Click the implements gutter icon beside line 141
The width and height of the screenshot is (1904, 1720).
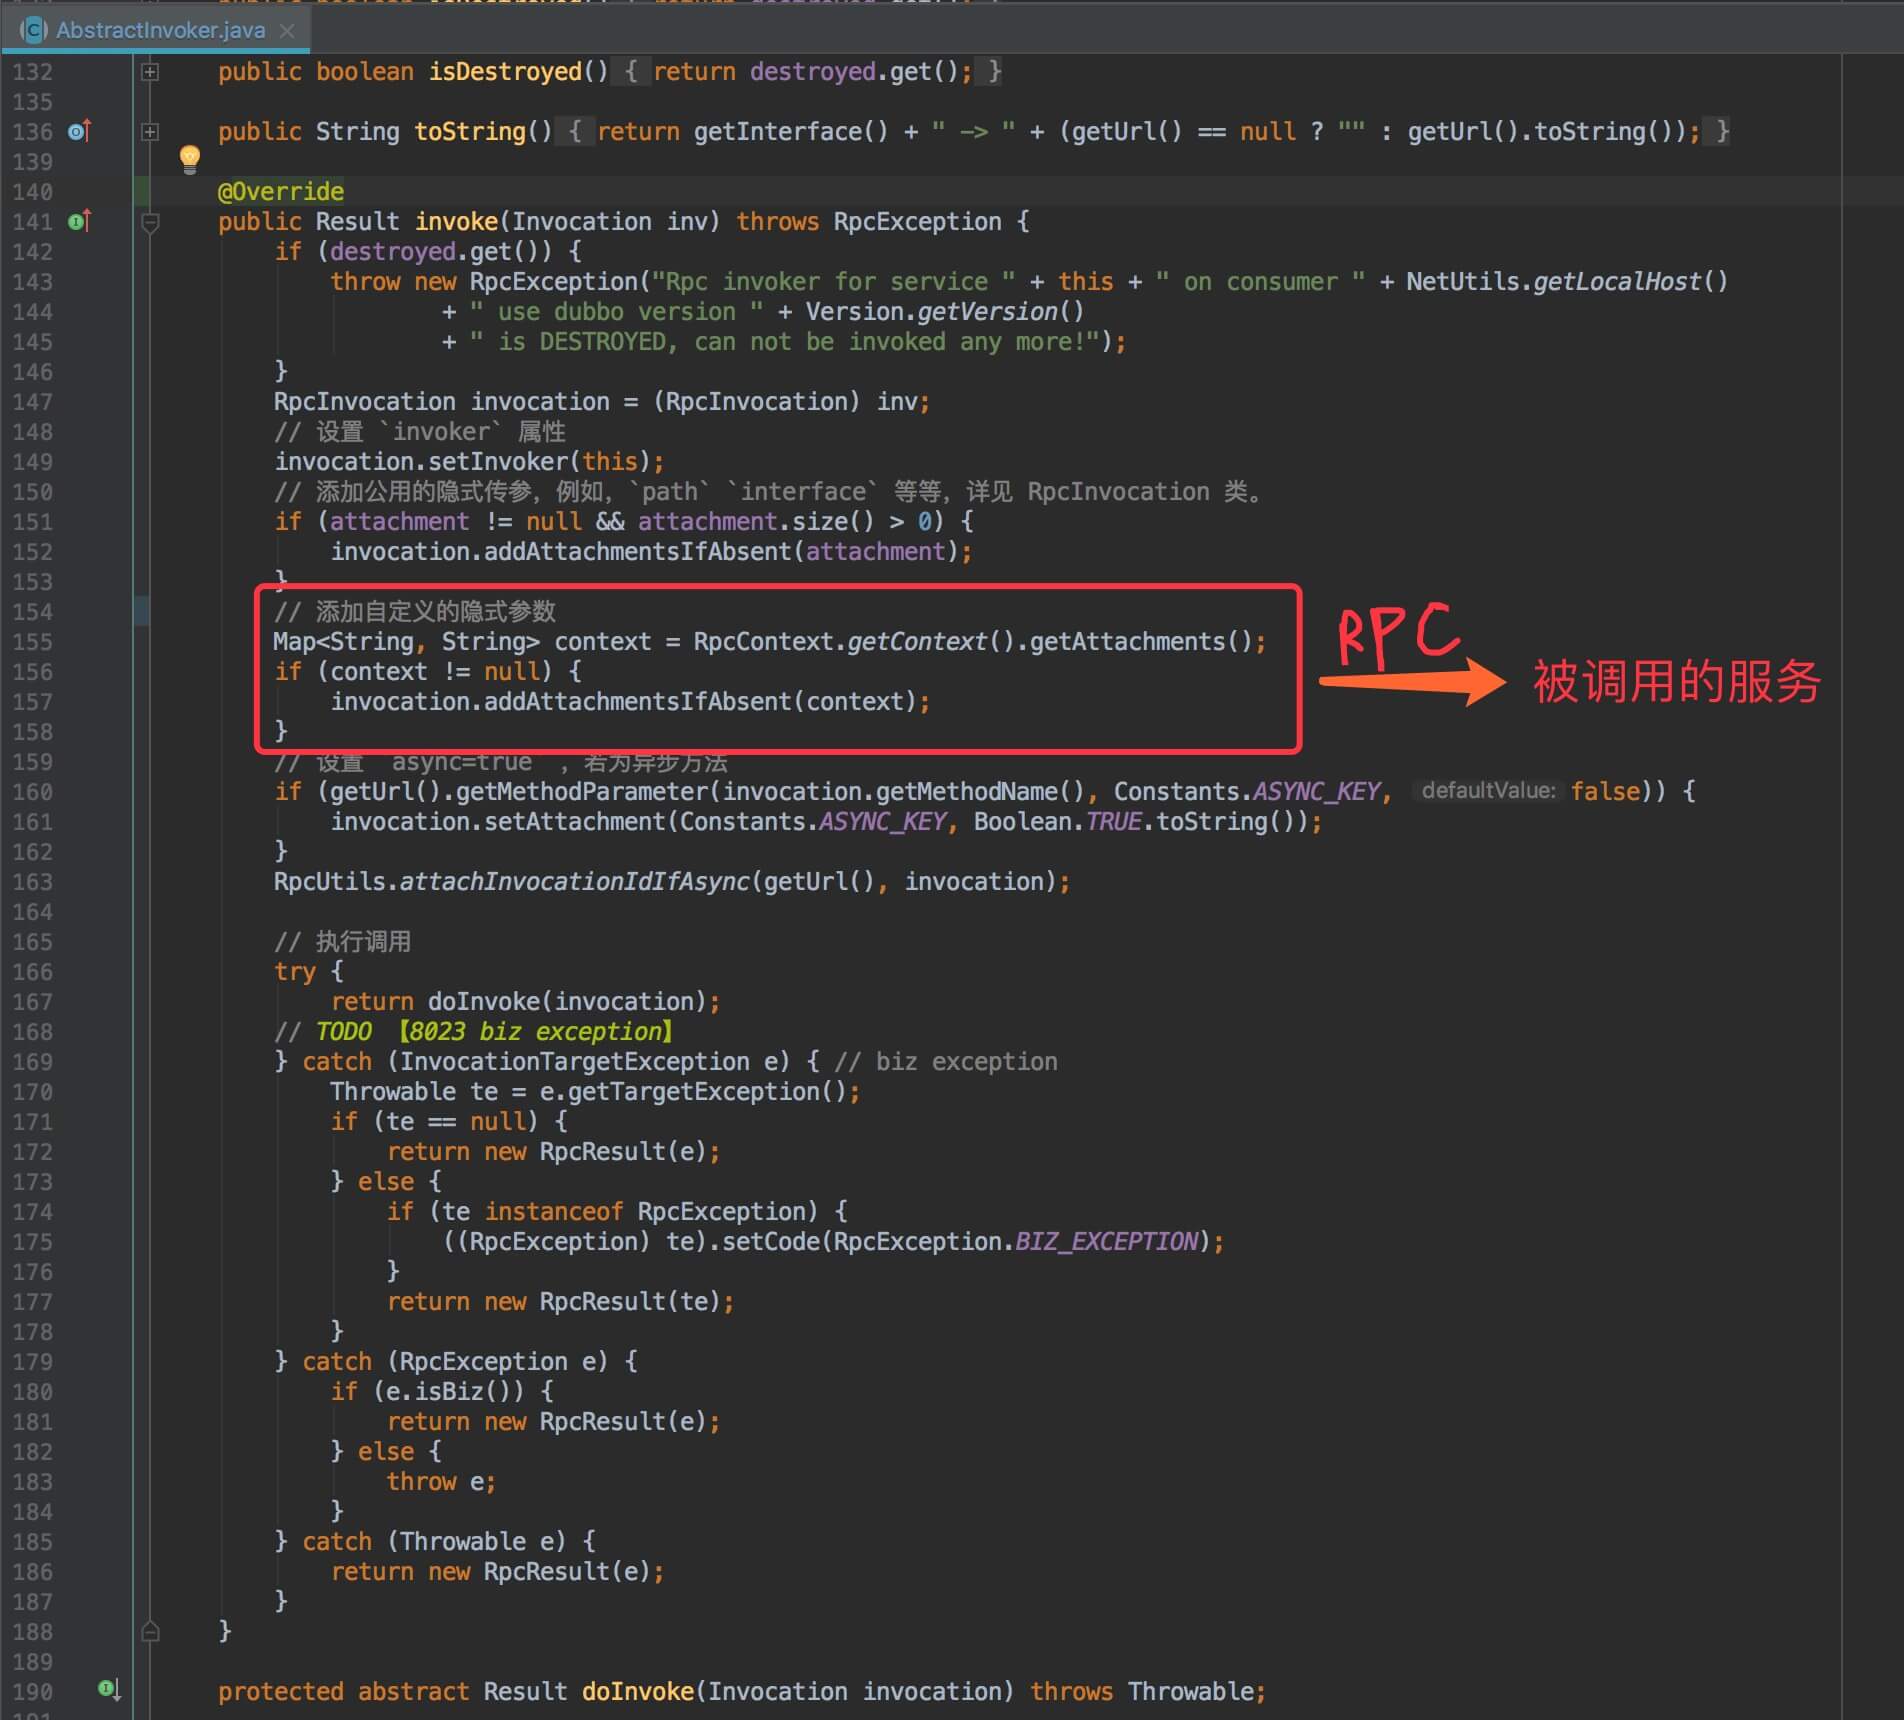(x=79, y=221)
